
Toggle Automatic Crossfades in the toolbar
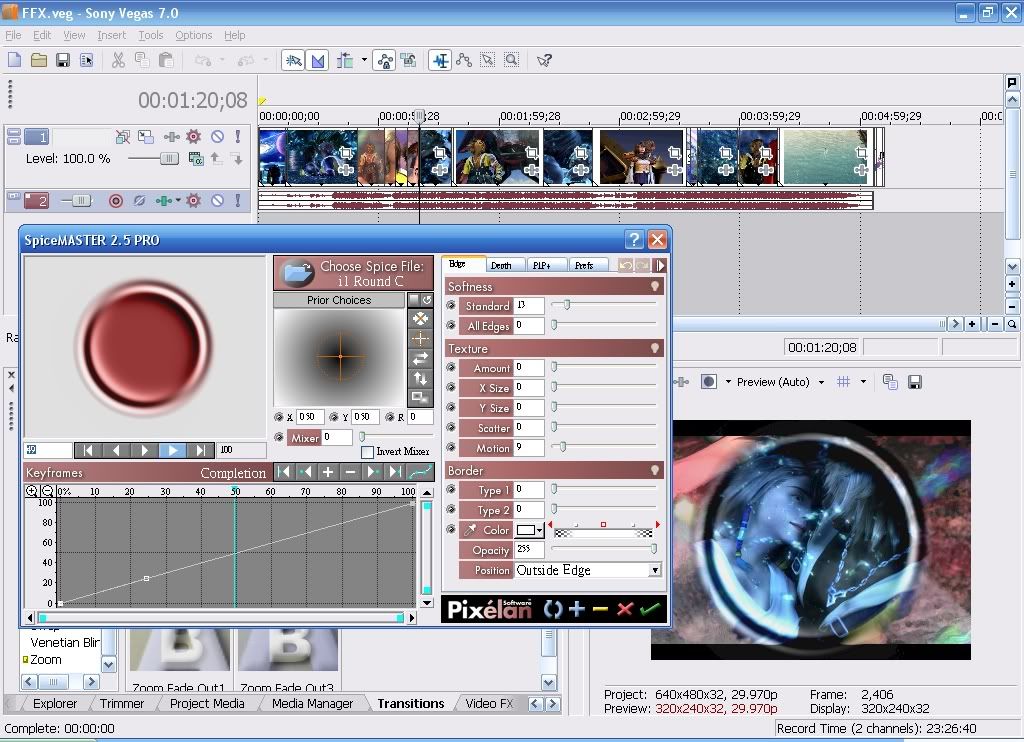tap(318, 60)
